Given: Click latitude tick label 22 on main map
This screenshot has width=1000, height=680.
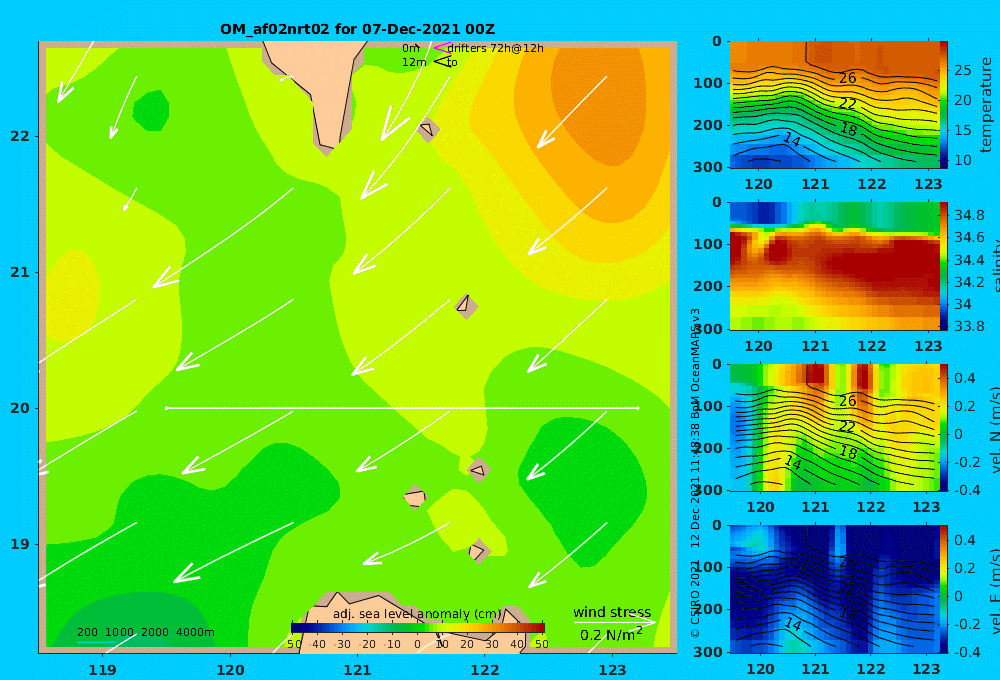Looking at the screenshot, I should click(20, 136).
